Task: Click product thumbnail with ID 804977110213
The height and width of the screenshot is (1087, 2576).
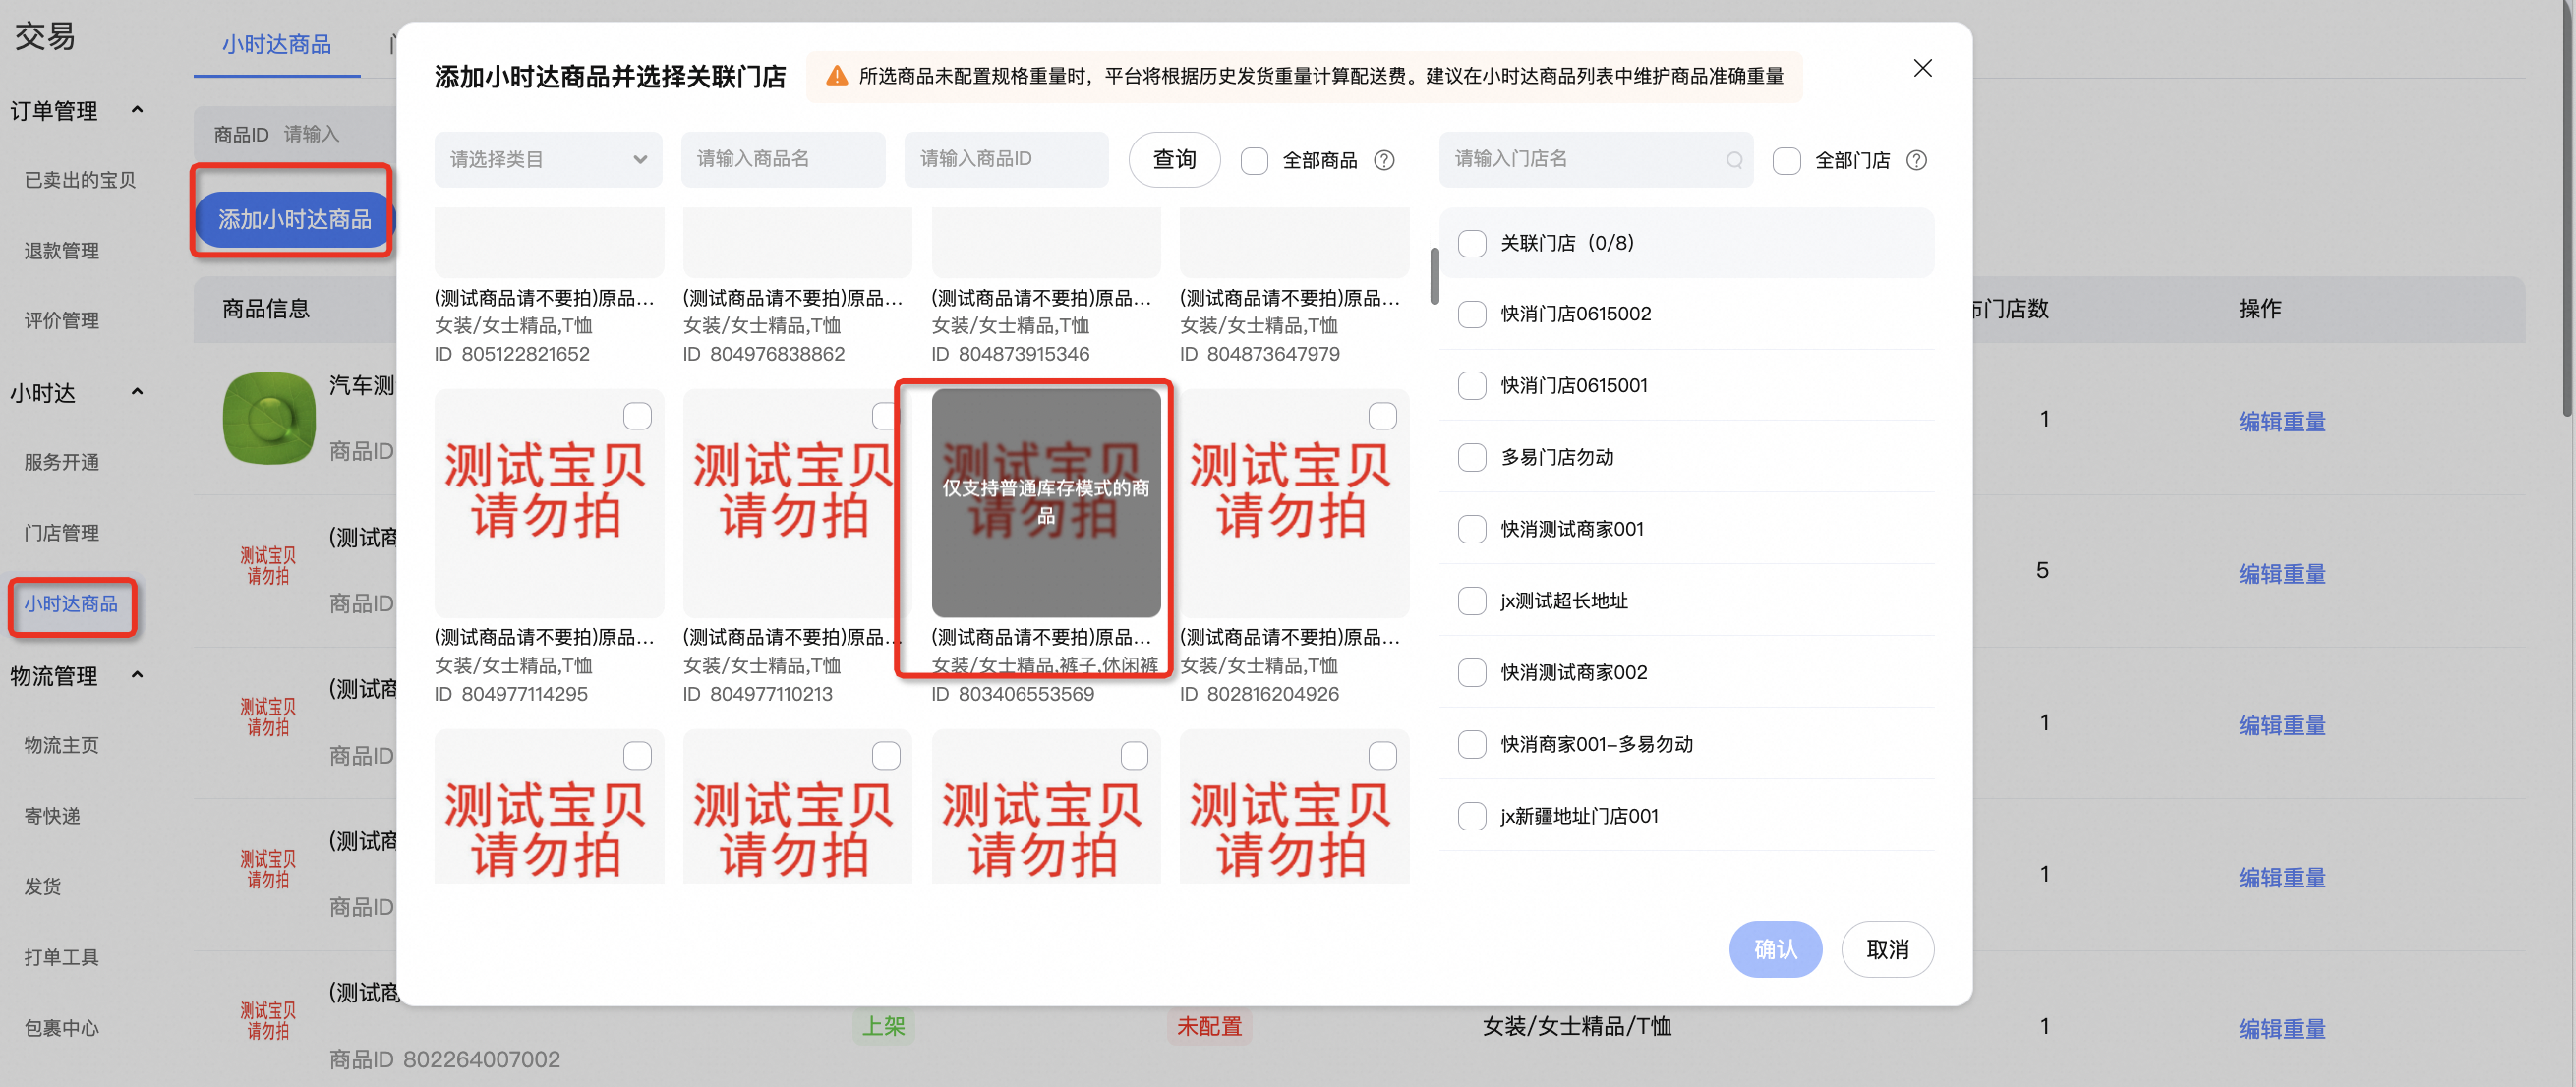Action: click(797, 503)
